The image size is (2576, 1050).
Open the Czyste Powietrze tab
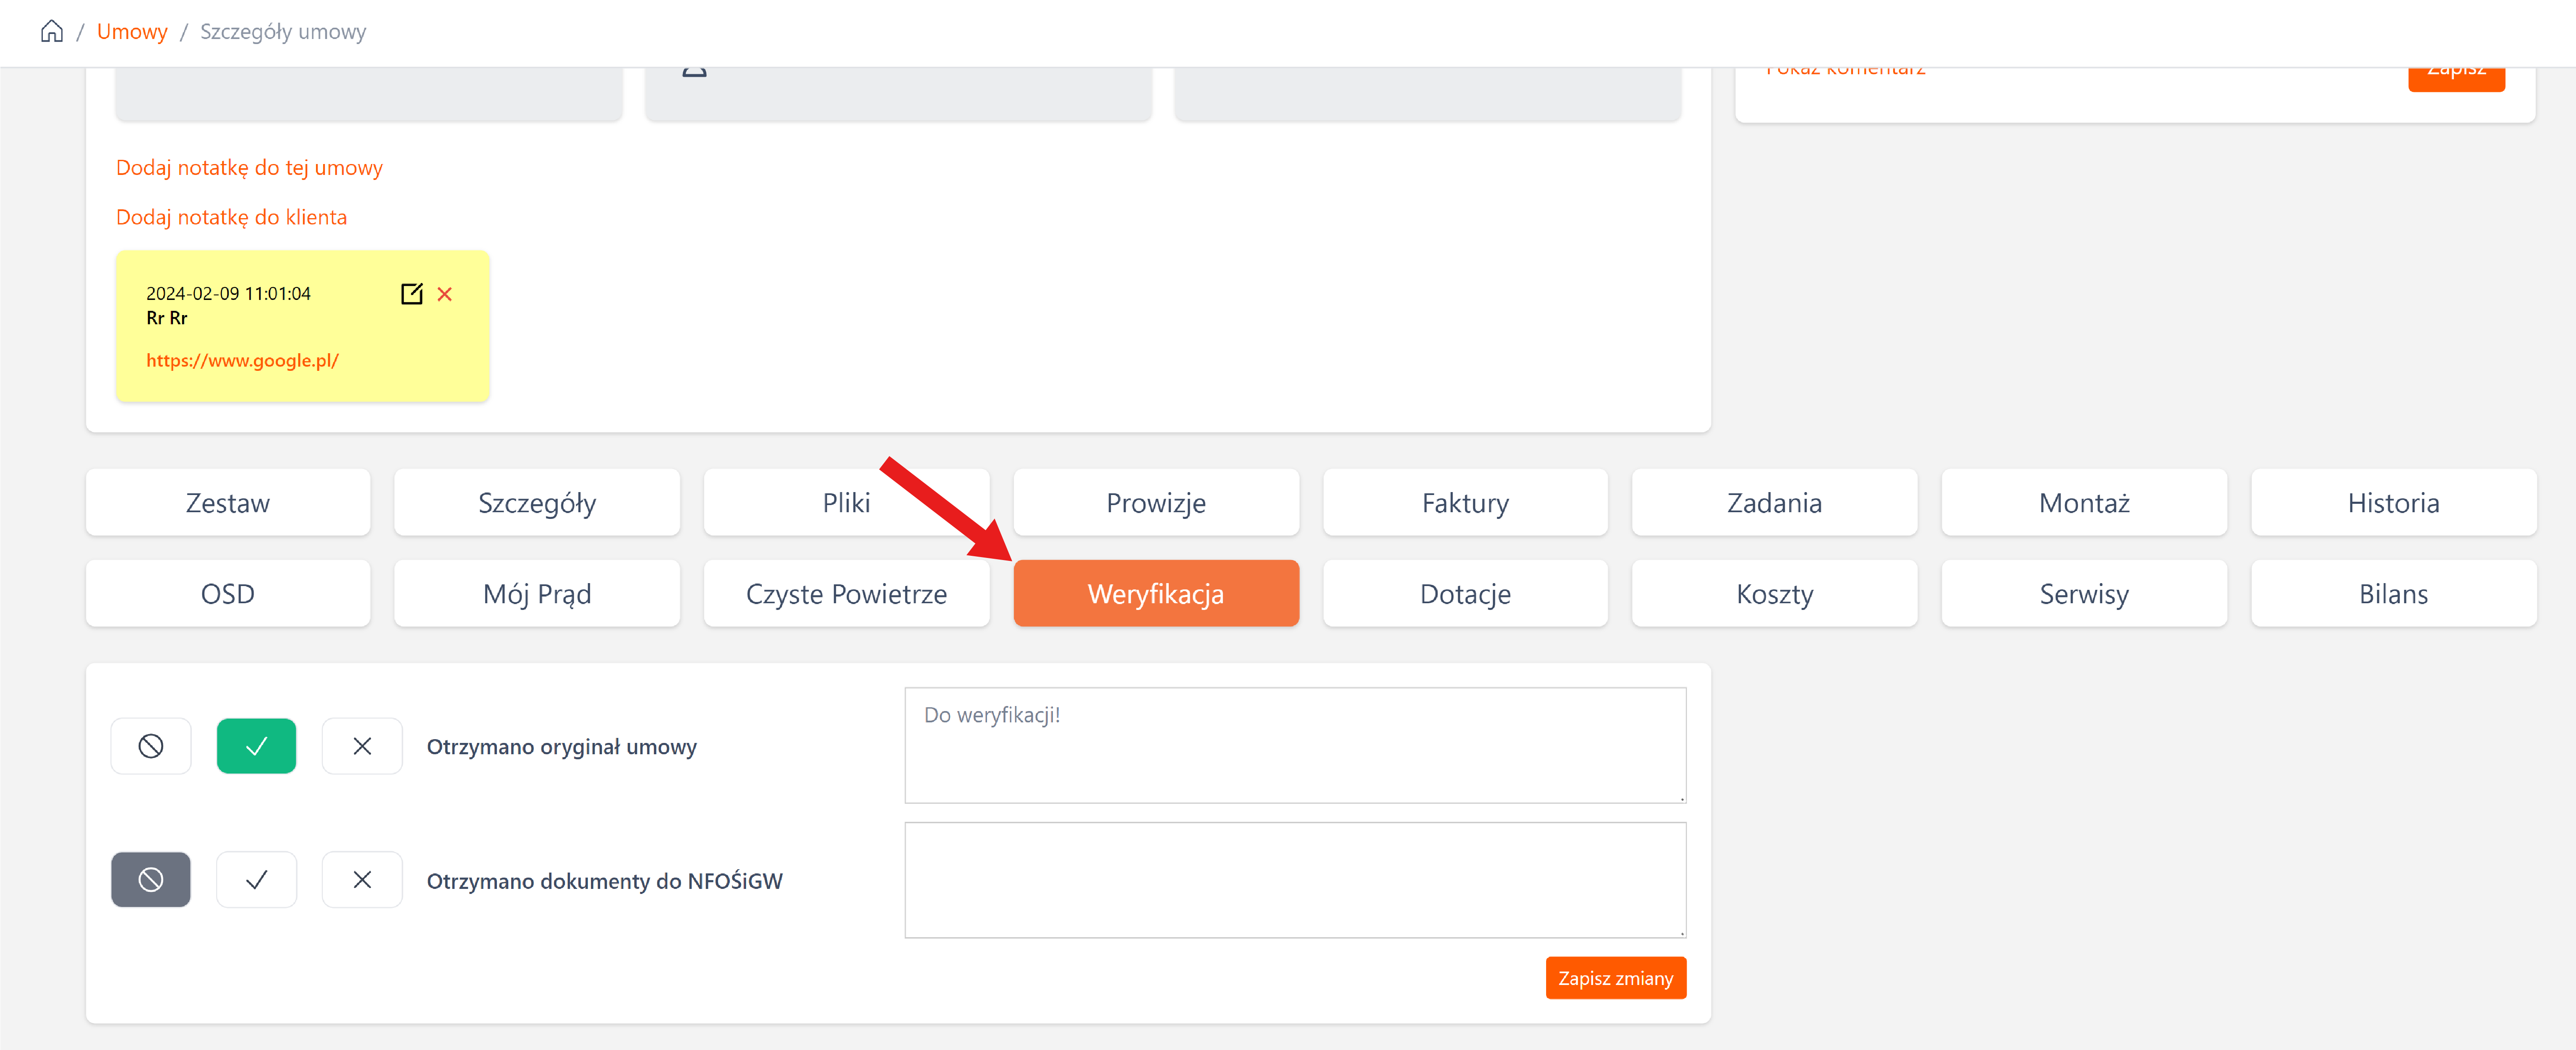[846, 594]
